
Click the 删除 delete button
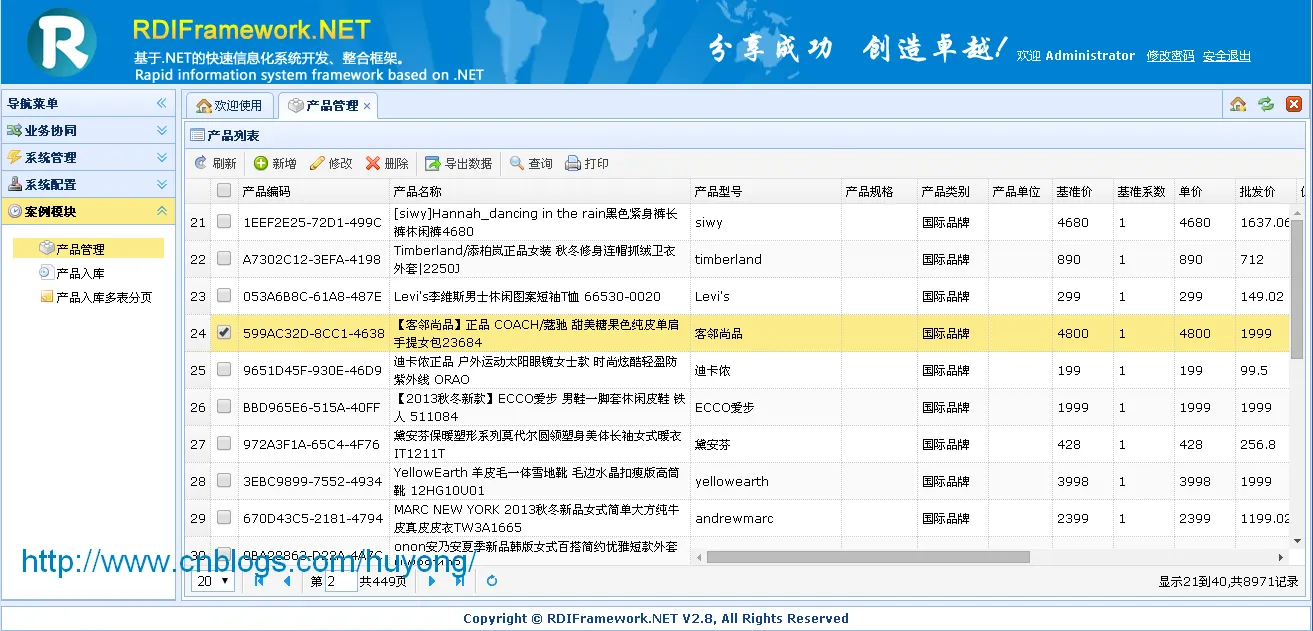[x=387, y=163]
